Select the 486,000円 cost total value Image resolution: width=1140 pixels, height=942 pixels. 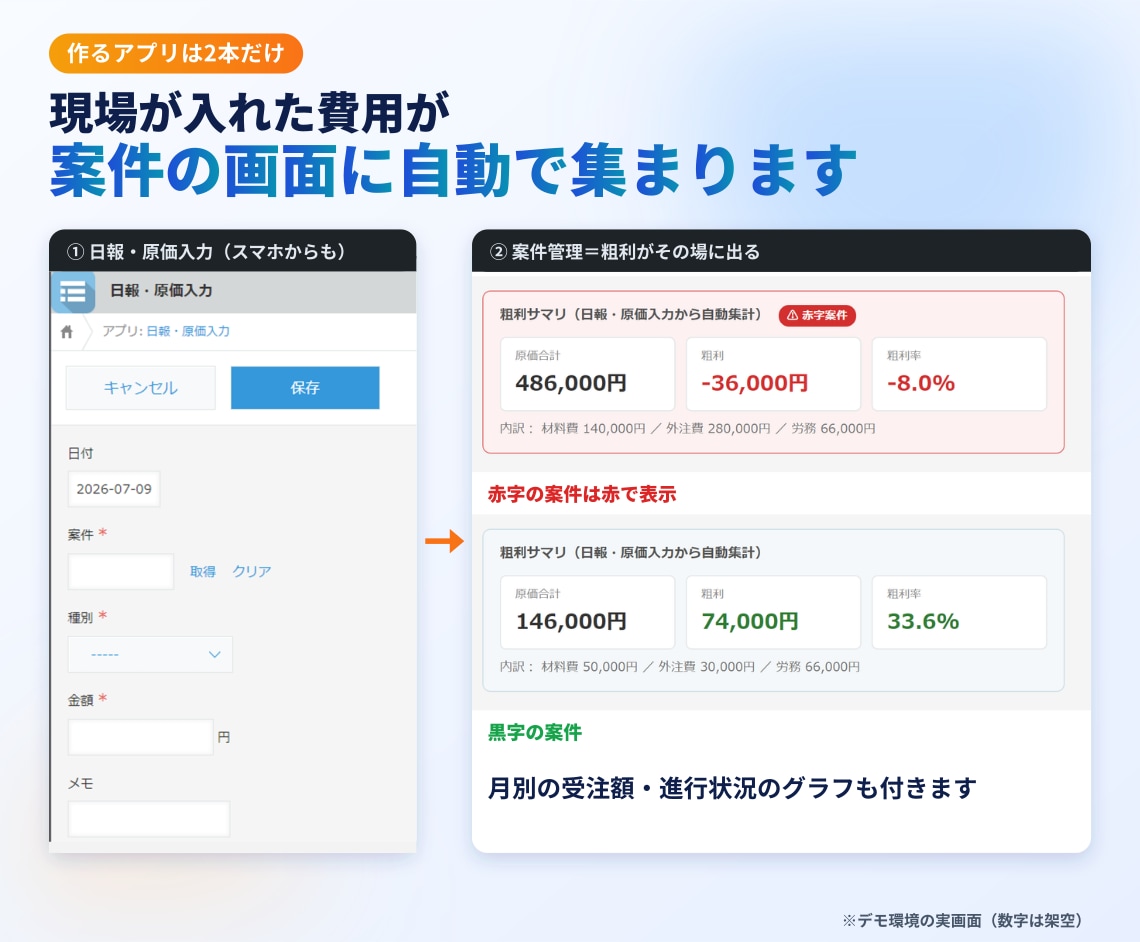tap(571, 383)
